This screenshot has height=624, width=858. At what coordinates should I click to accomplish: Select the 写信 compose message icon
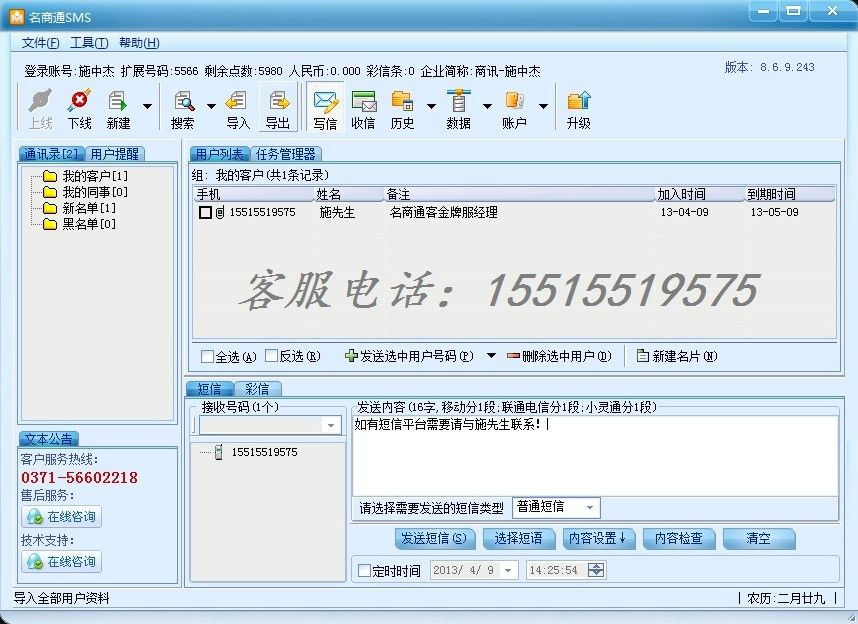(x=325, y=107)
